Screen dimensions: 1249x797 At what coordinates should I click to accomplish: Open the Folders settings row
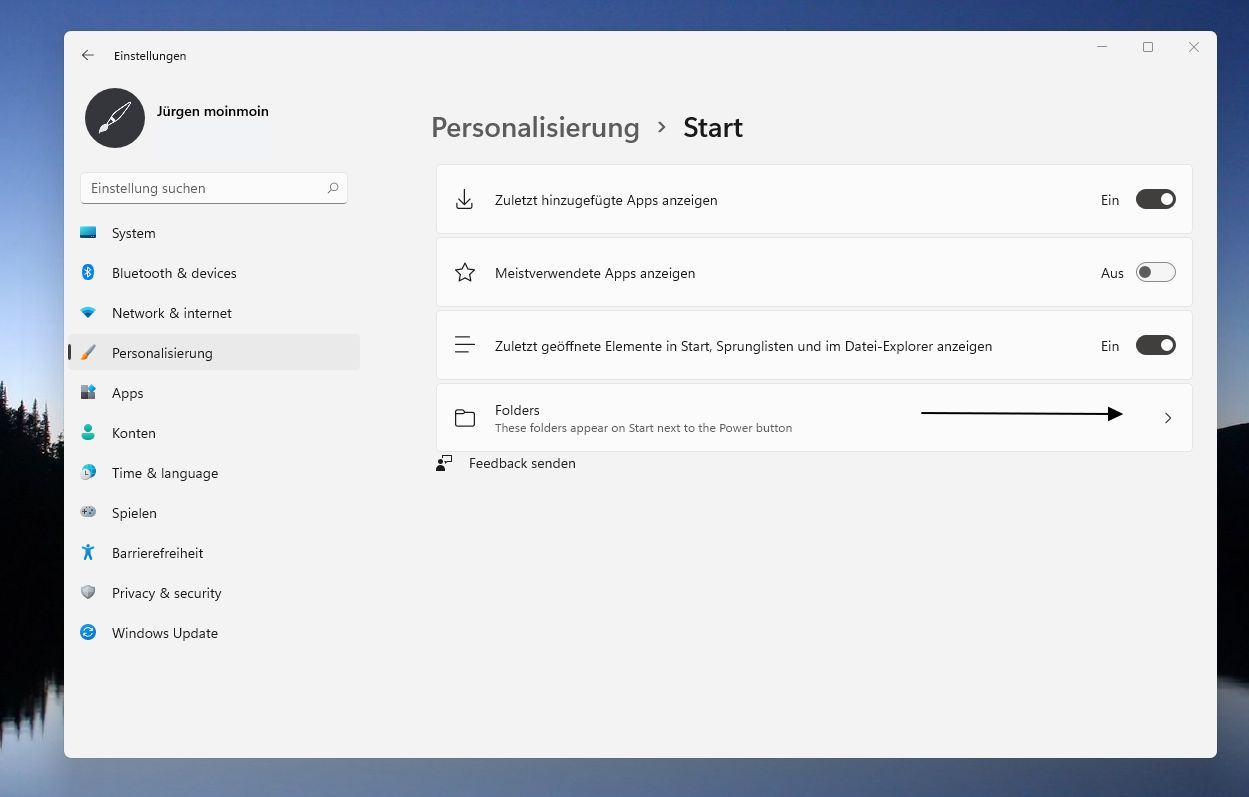(x=700, y=418)
